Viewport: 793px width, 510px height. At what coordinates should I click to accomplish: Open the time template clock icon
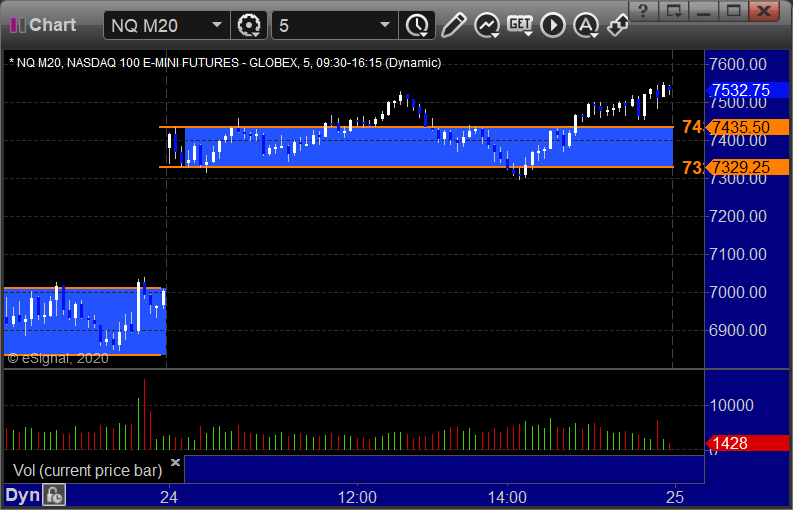417,25
